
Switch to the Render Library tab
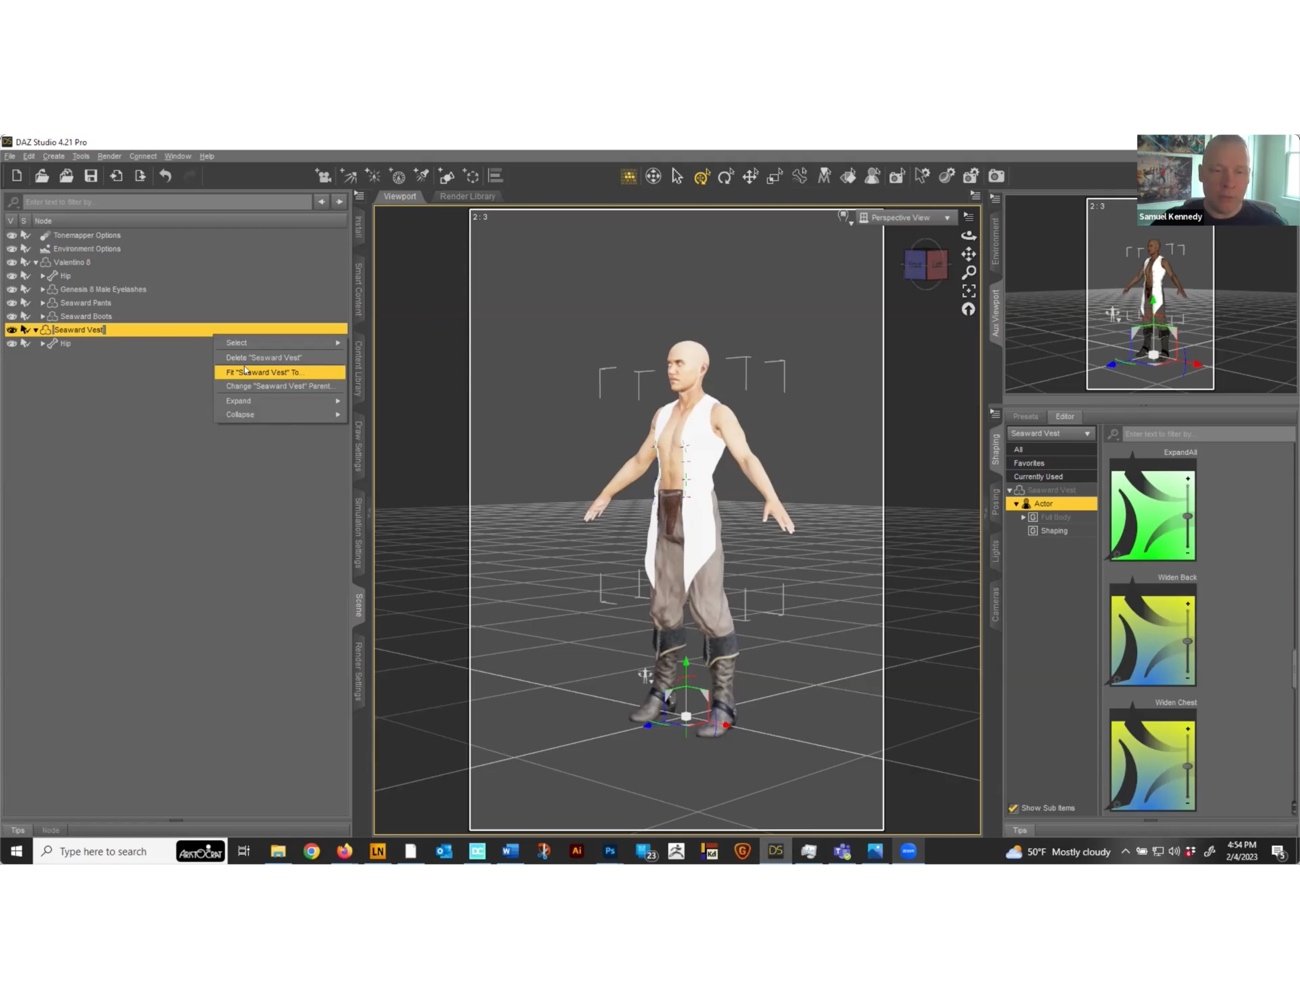coord(467,196)
